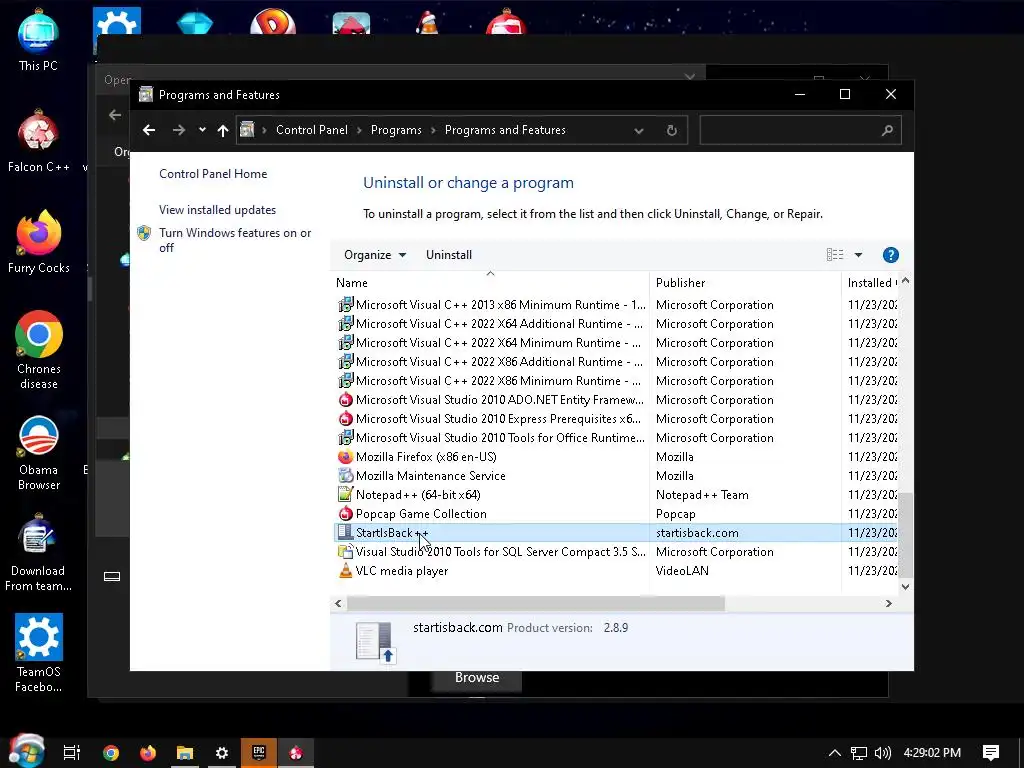
Task: Click the vertical scrollbar down arrow
Action: 905,586
